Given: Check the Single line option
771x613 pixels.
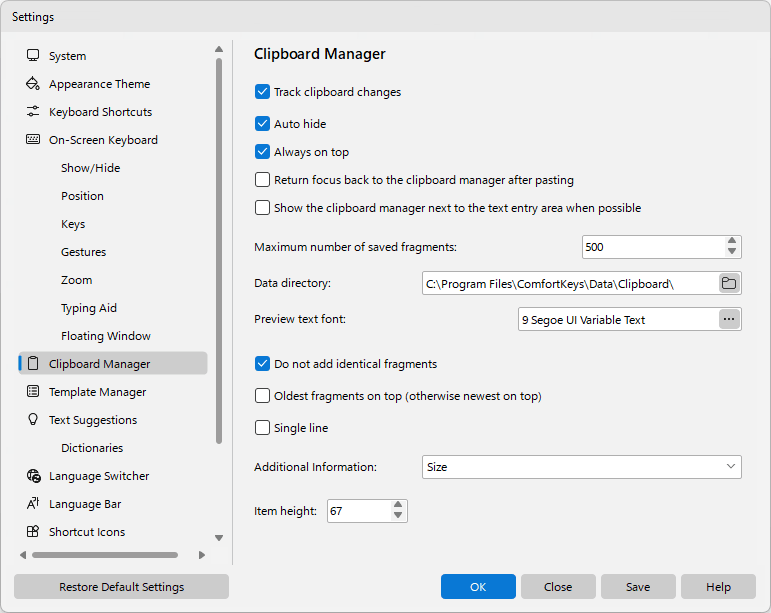Looking at the screenshot, I should point(262,428).
